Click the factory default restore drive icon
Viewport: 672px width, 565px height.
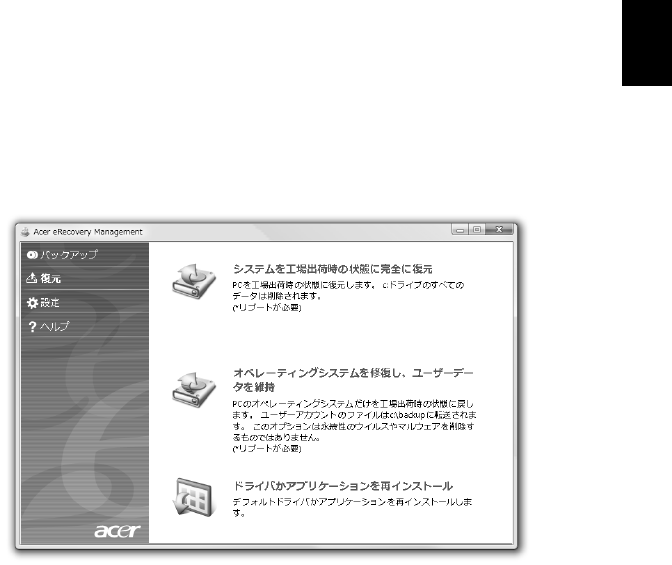pyautogui.click(x=194, y=282)
